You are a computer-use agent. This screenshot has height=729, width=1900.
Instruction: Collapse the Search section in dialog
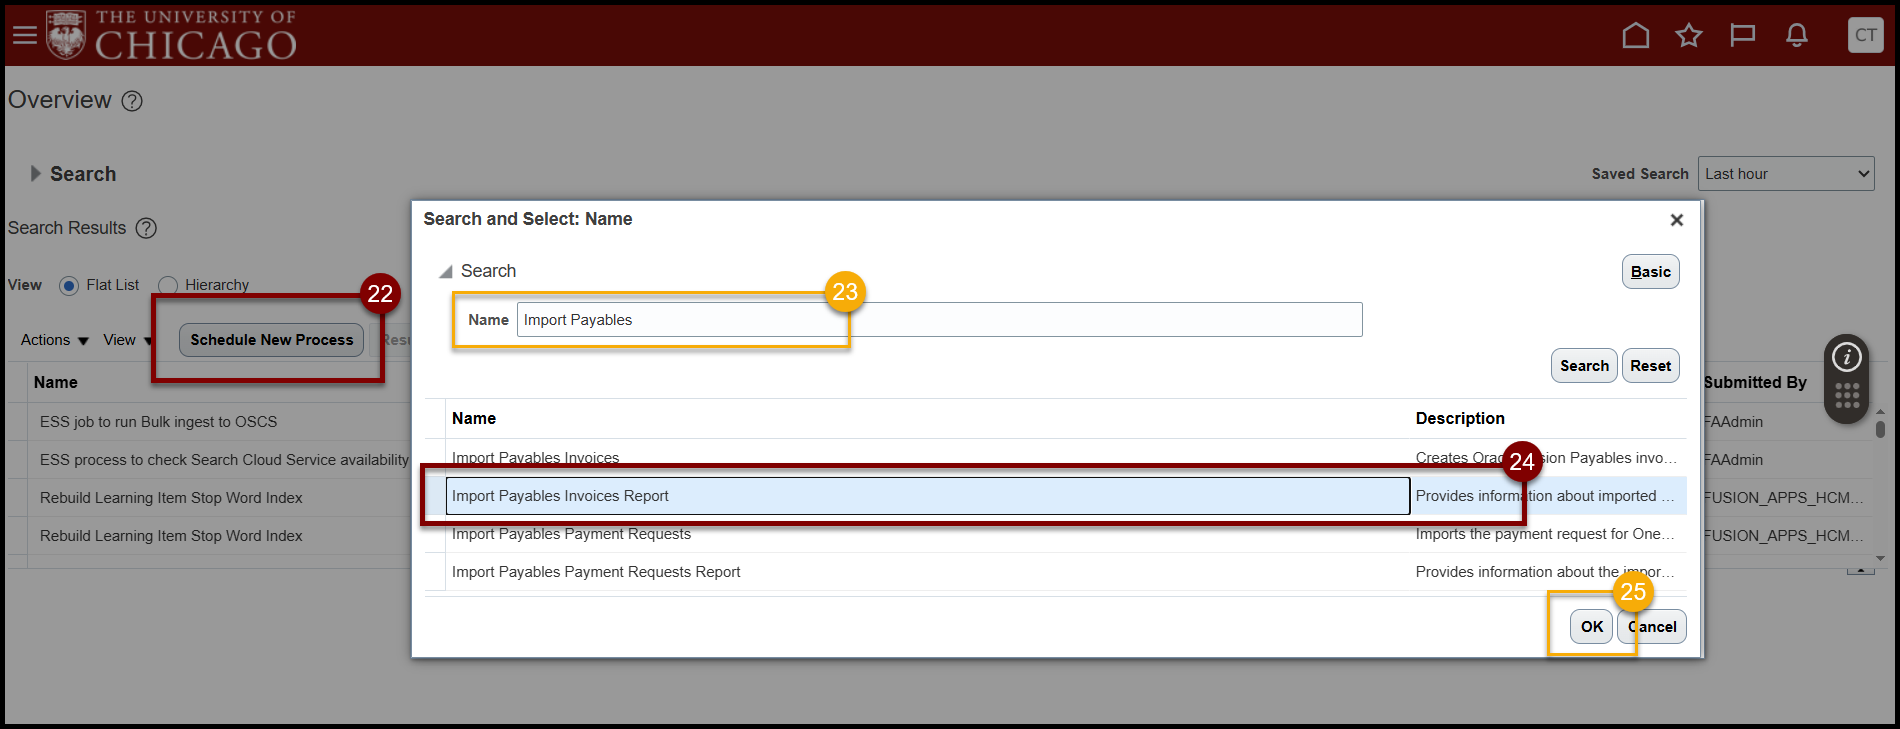click(446, 272)
